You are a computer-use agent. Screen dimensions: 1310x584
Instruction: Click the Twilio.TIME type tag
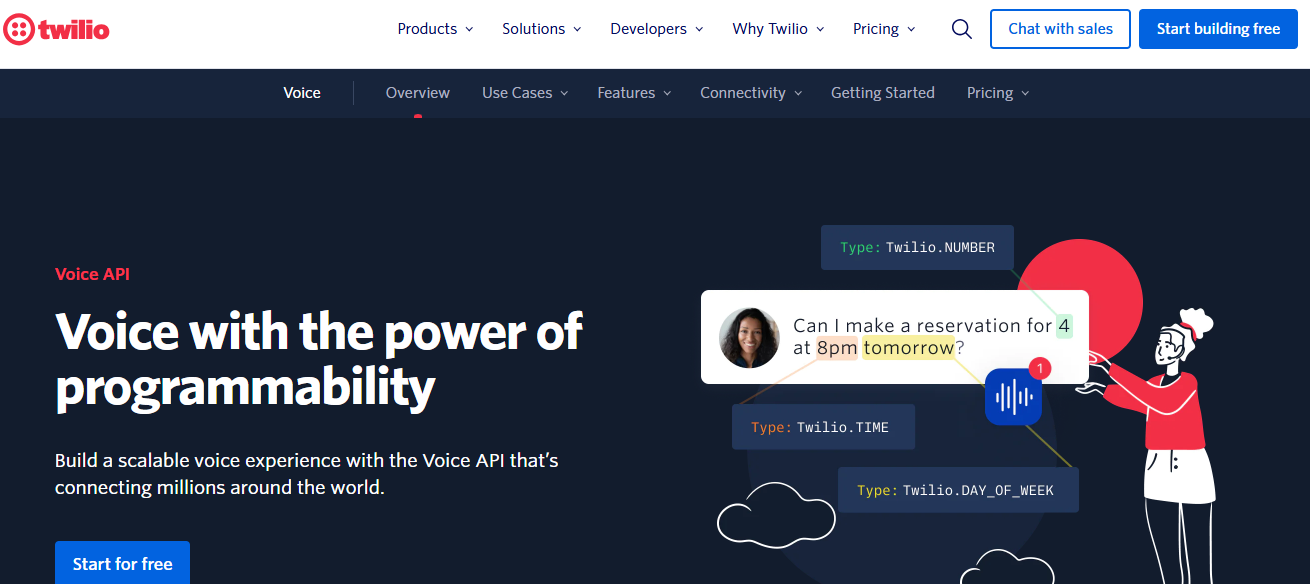[x=822, y=426]
